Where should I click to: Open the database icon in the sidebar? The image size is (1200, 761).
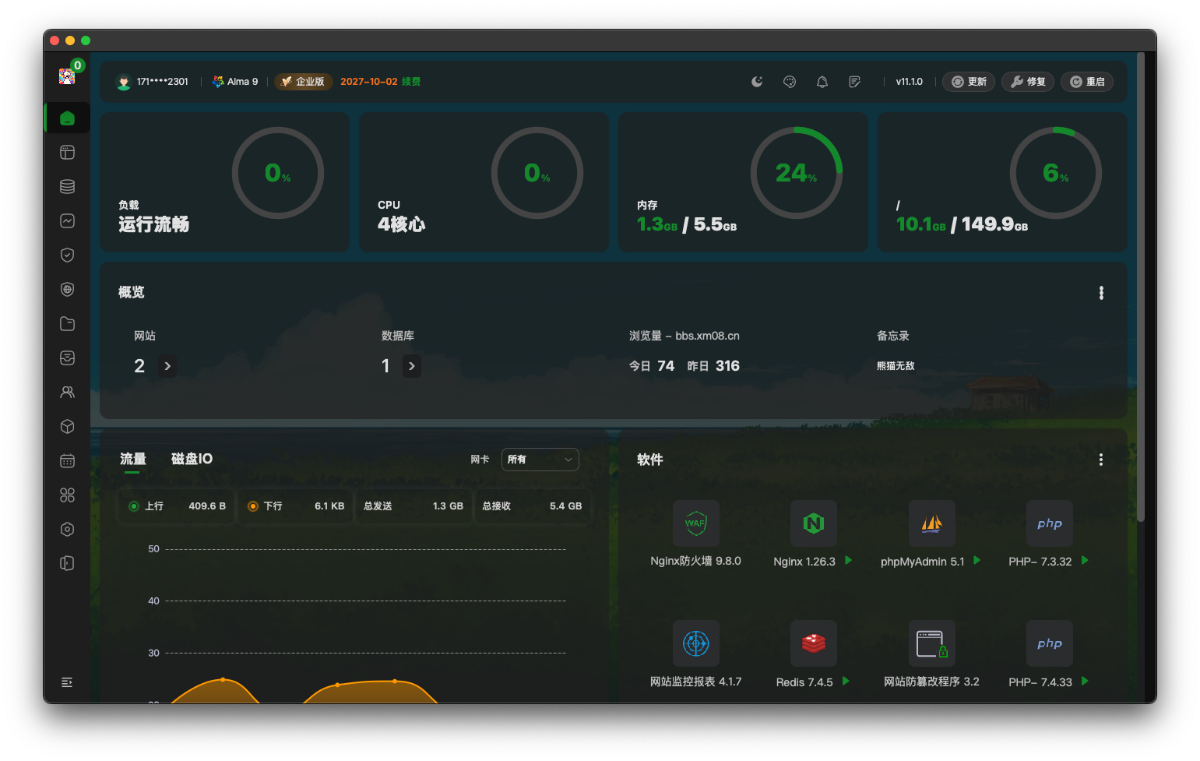(67, 187)
